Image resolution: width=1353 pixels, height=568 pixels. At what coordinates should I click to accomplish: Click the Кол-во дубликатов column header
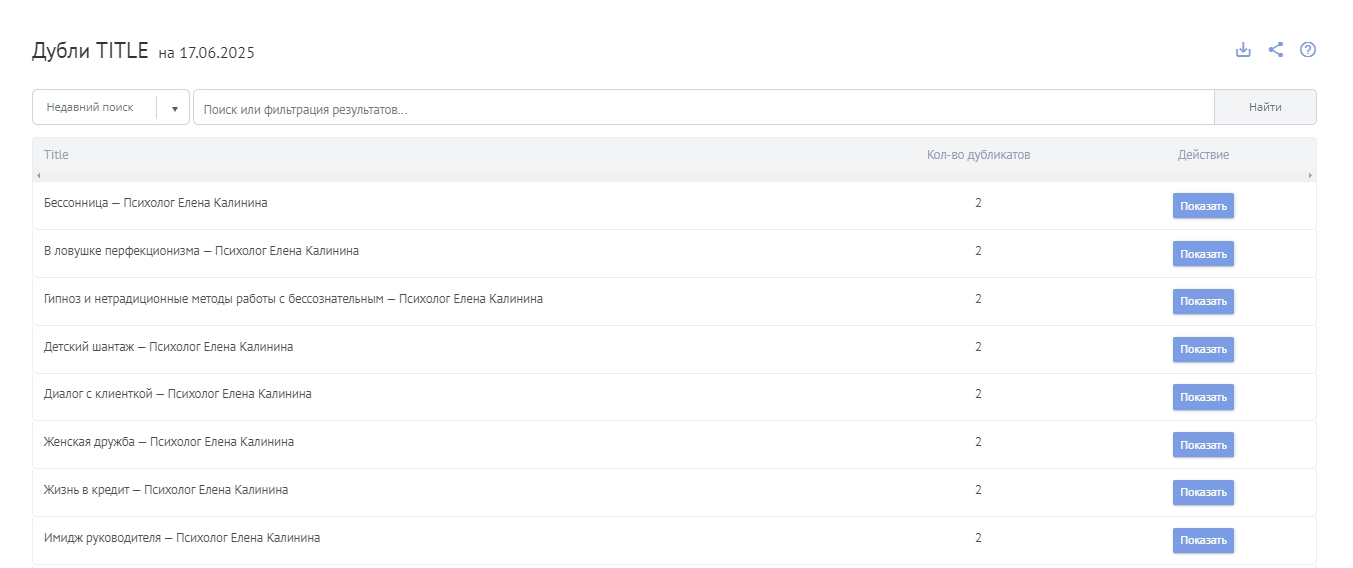point(978,155)
